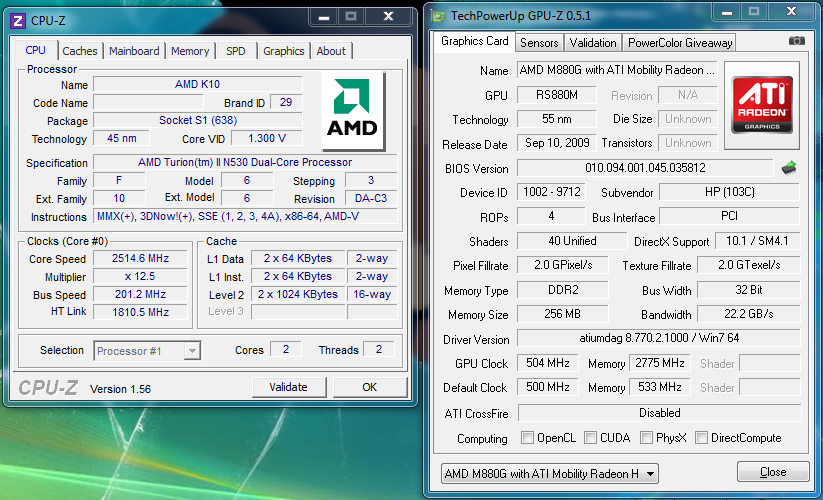Image resolution: width=823 pixels, height=500 pixels.
Task: Click the GPU Name field in GPU-Z
Action: coord(617,70)
